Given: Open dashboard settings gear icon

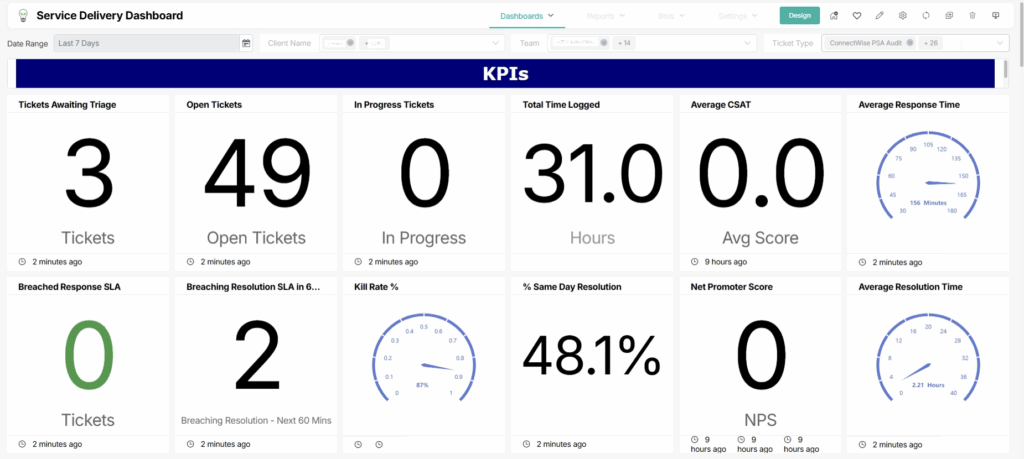Looking at the screenshot, I should click(903, 16).
